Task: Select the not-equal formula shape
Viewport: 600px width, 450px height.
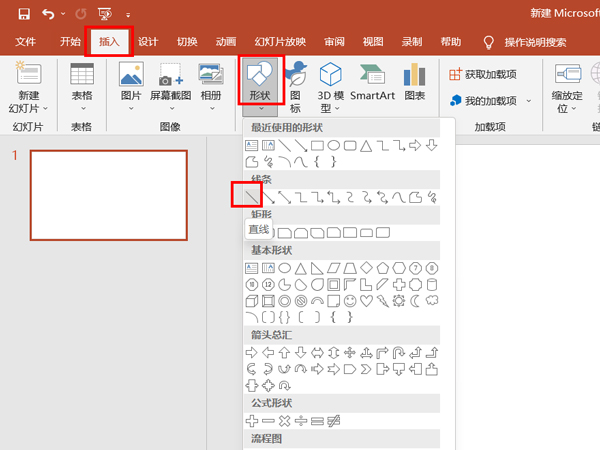Action: [335, 420]
